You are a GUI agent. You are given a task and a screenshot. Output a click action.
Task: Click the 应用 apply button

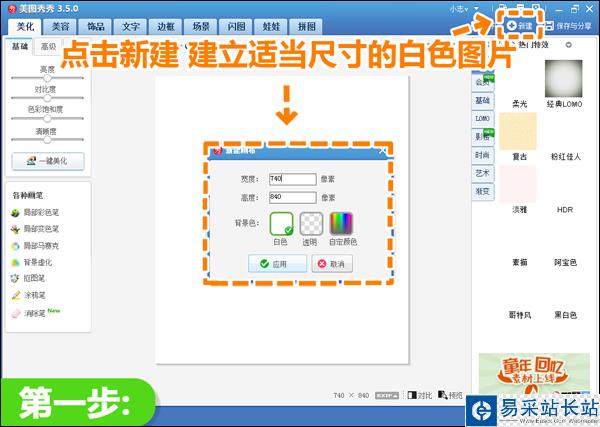(277, 264)
